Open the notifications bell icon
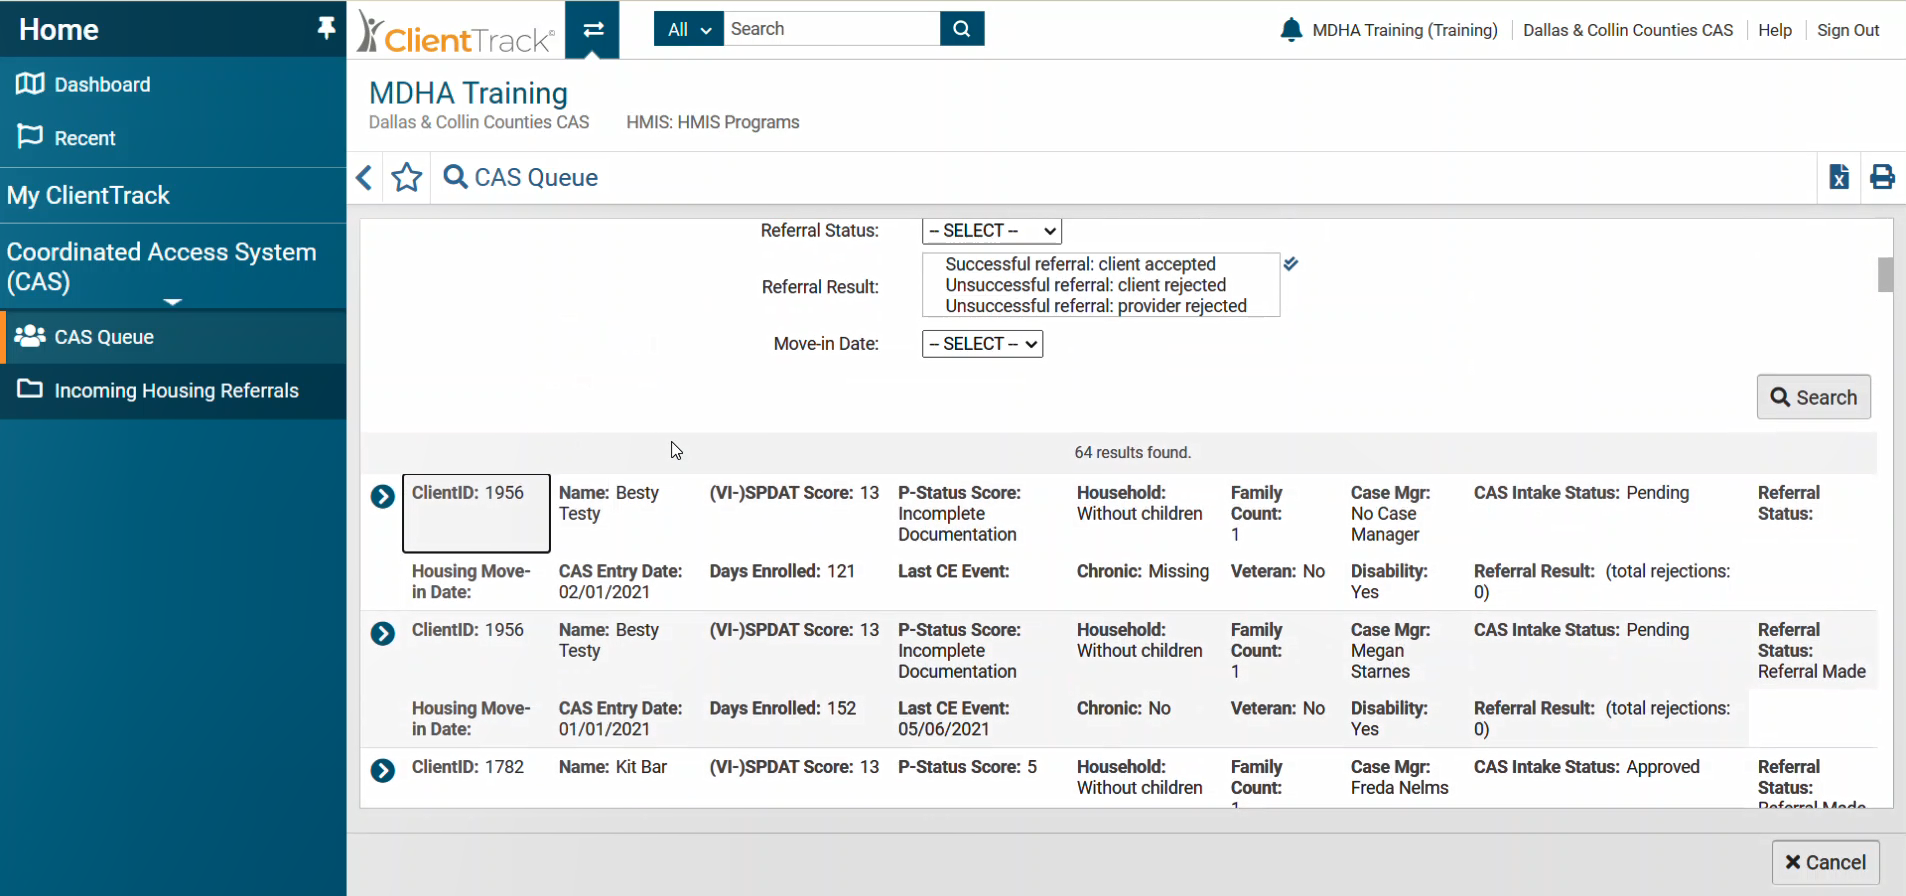 click(1291, 30)
